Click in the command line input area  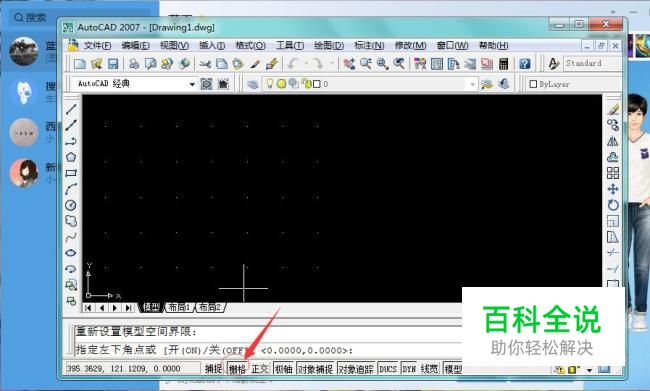[268, 350]
